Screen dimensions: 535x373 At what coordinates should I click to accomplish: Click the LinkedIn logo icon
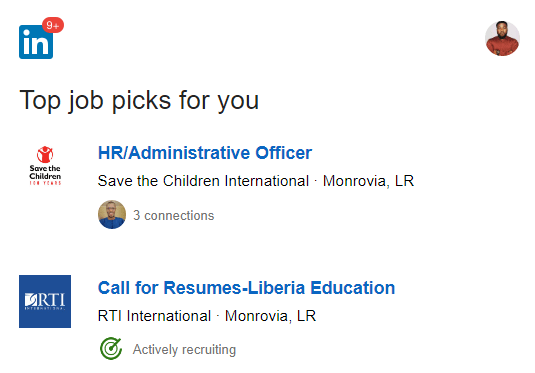tap(36, 42)
